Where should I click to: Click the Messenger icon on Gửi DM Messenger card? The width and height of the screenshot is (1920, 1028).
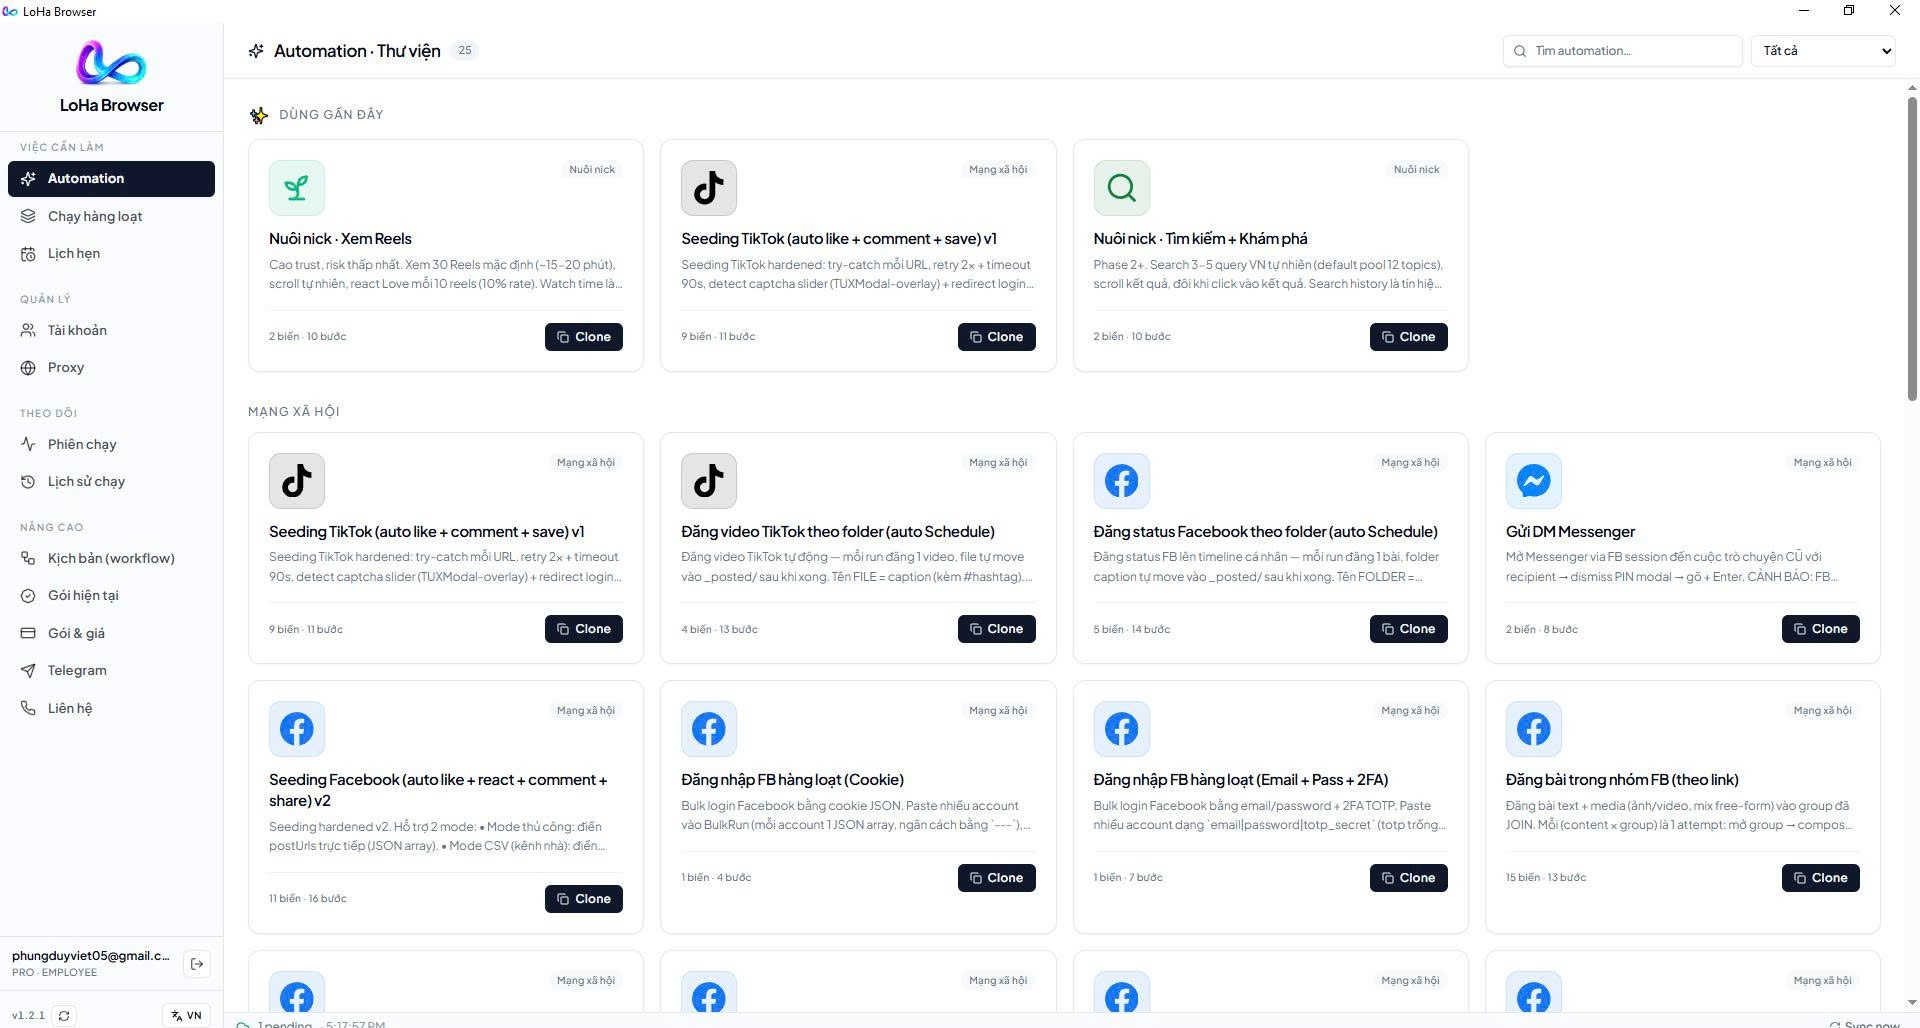click(x=1533, y=481)
